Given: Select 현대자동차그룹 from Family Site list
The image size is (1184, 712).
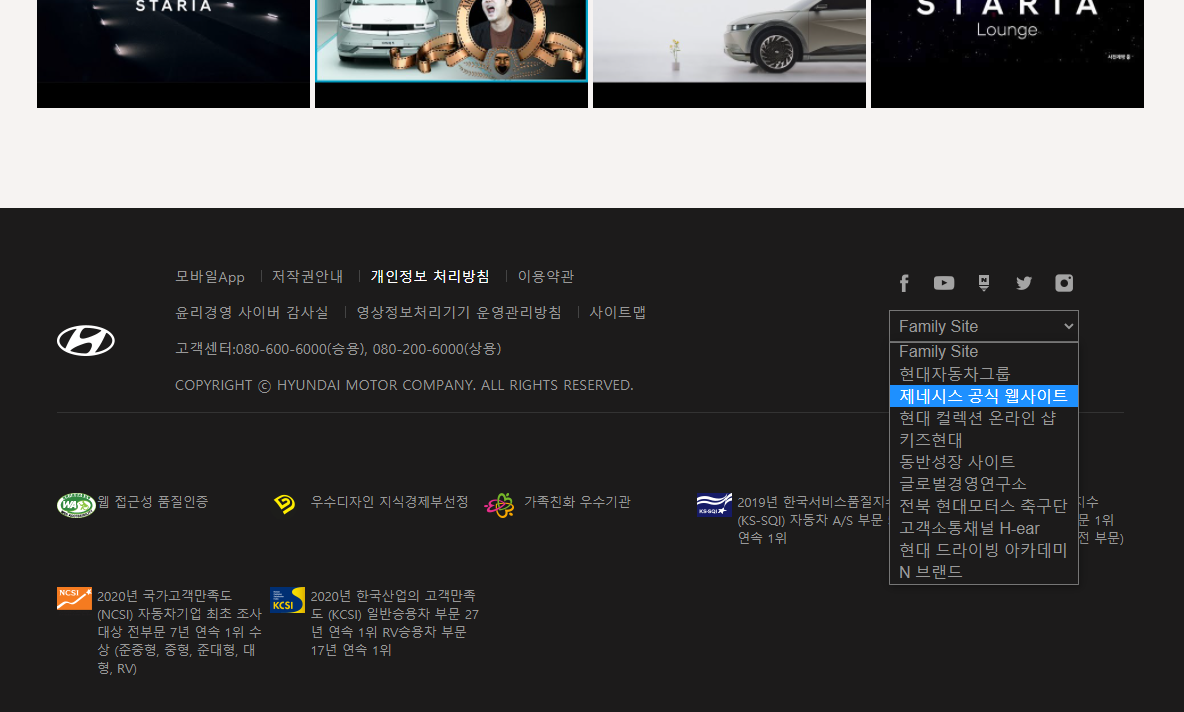Looking at the screenshot, I should (x=984, y=374).
